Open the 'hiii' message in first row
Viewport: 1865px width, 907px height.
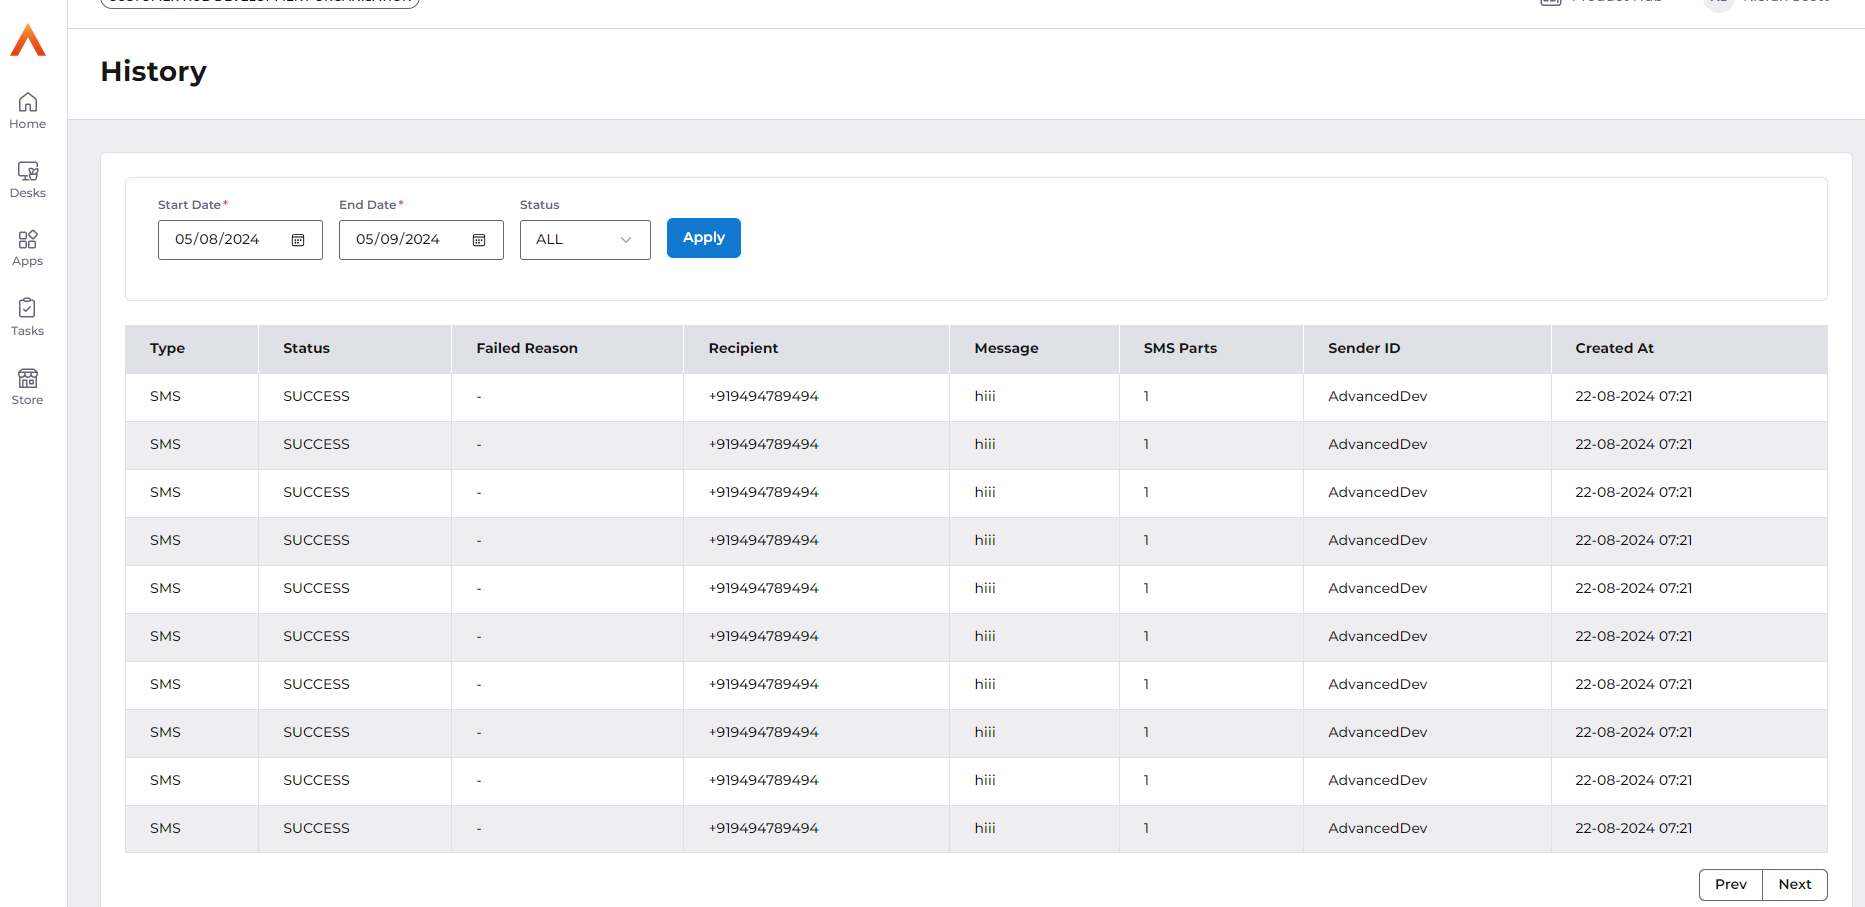pos(985,397)
